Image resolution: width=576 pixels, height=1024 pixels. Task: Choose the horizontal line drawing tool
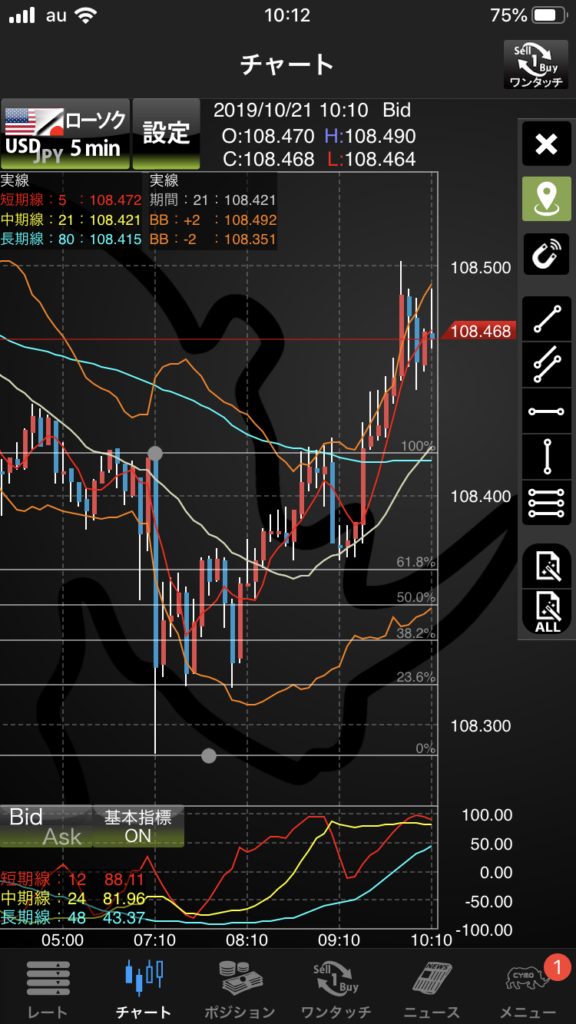click(547, 411)
